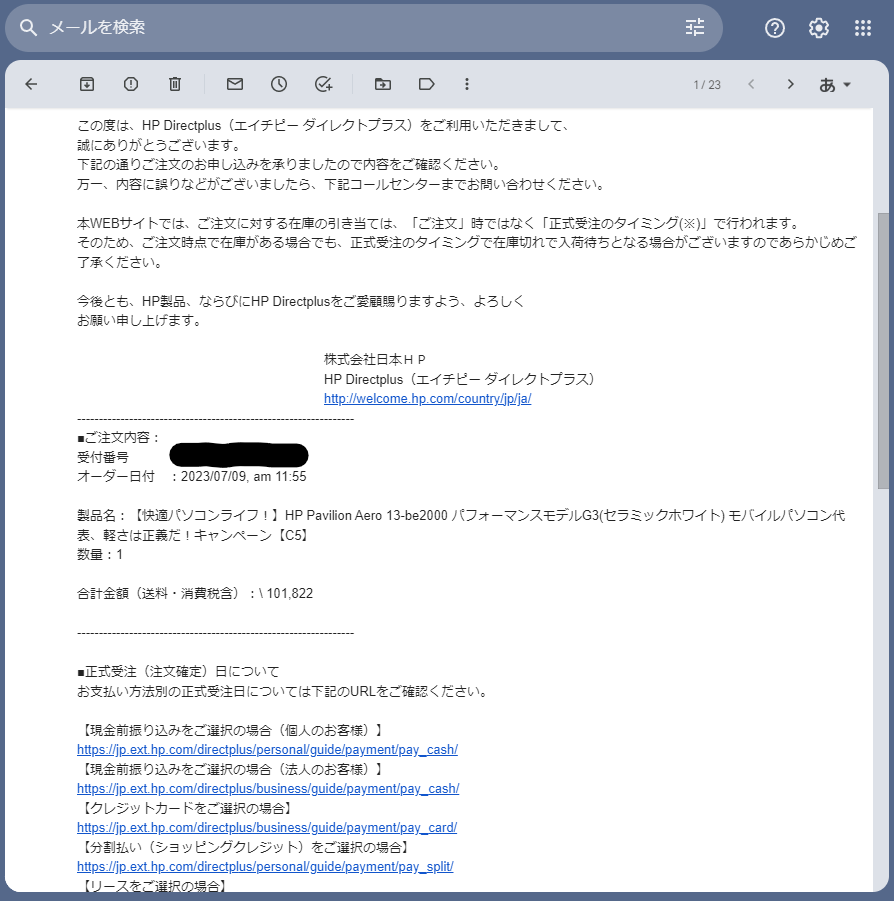Click the vertical scrollbar thumb
Screen dimensions: 894x901
[x=883, y=351]
